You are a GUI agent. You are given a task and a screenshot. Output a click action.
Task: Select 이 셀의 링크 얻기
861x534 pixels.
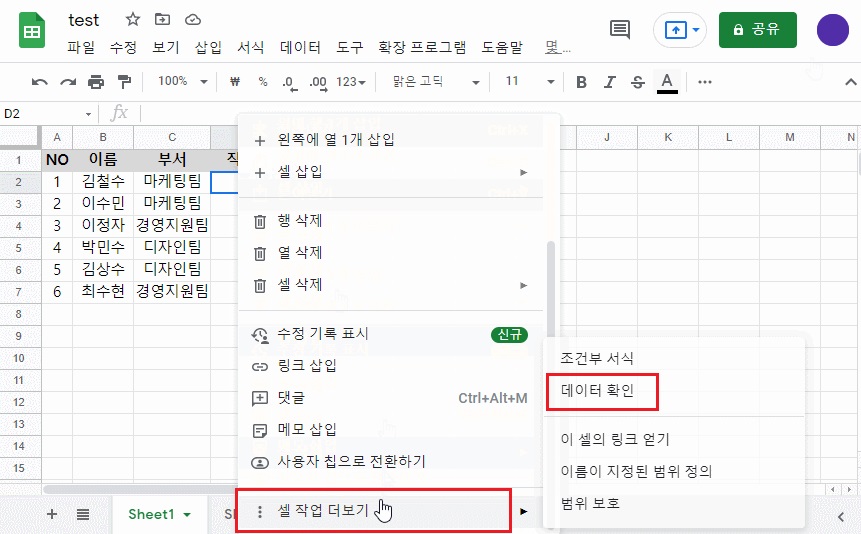674,440
